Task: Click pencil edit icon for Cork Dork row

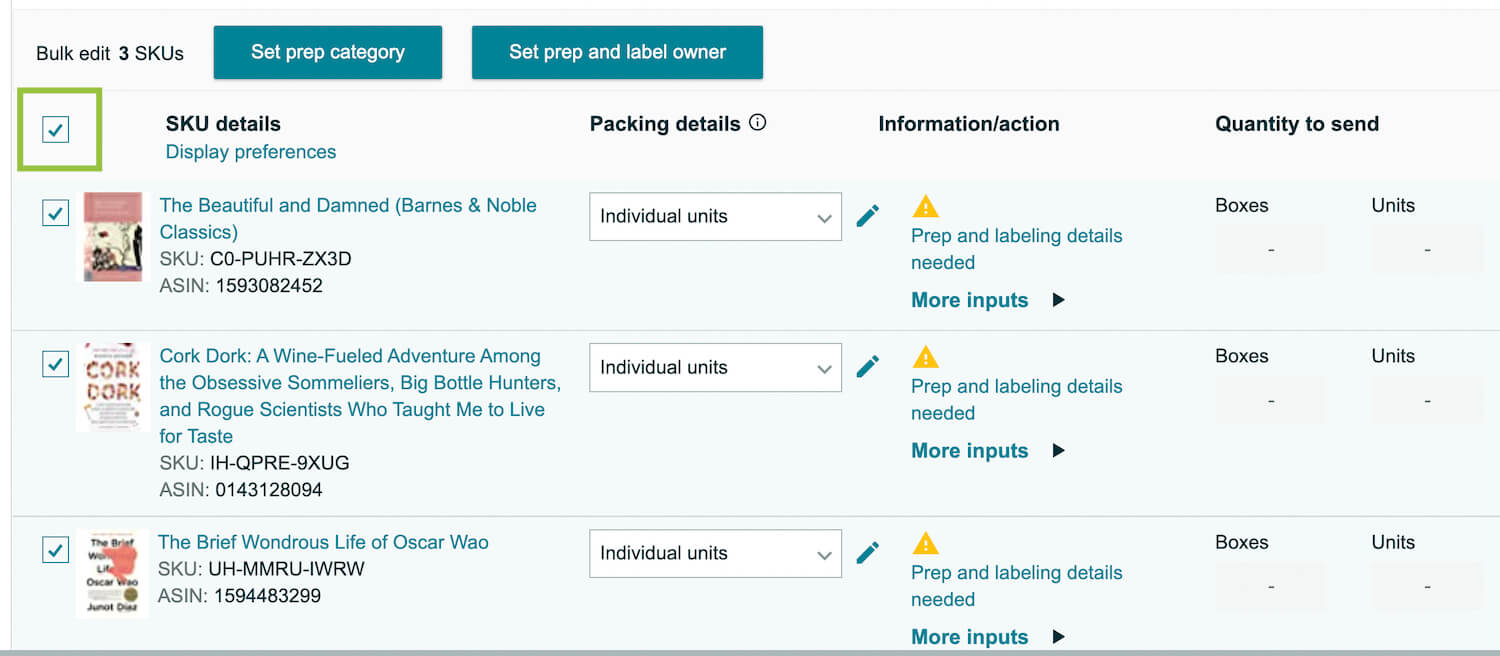Action: coord(868,367)
